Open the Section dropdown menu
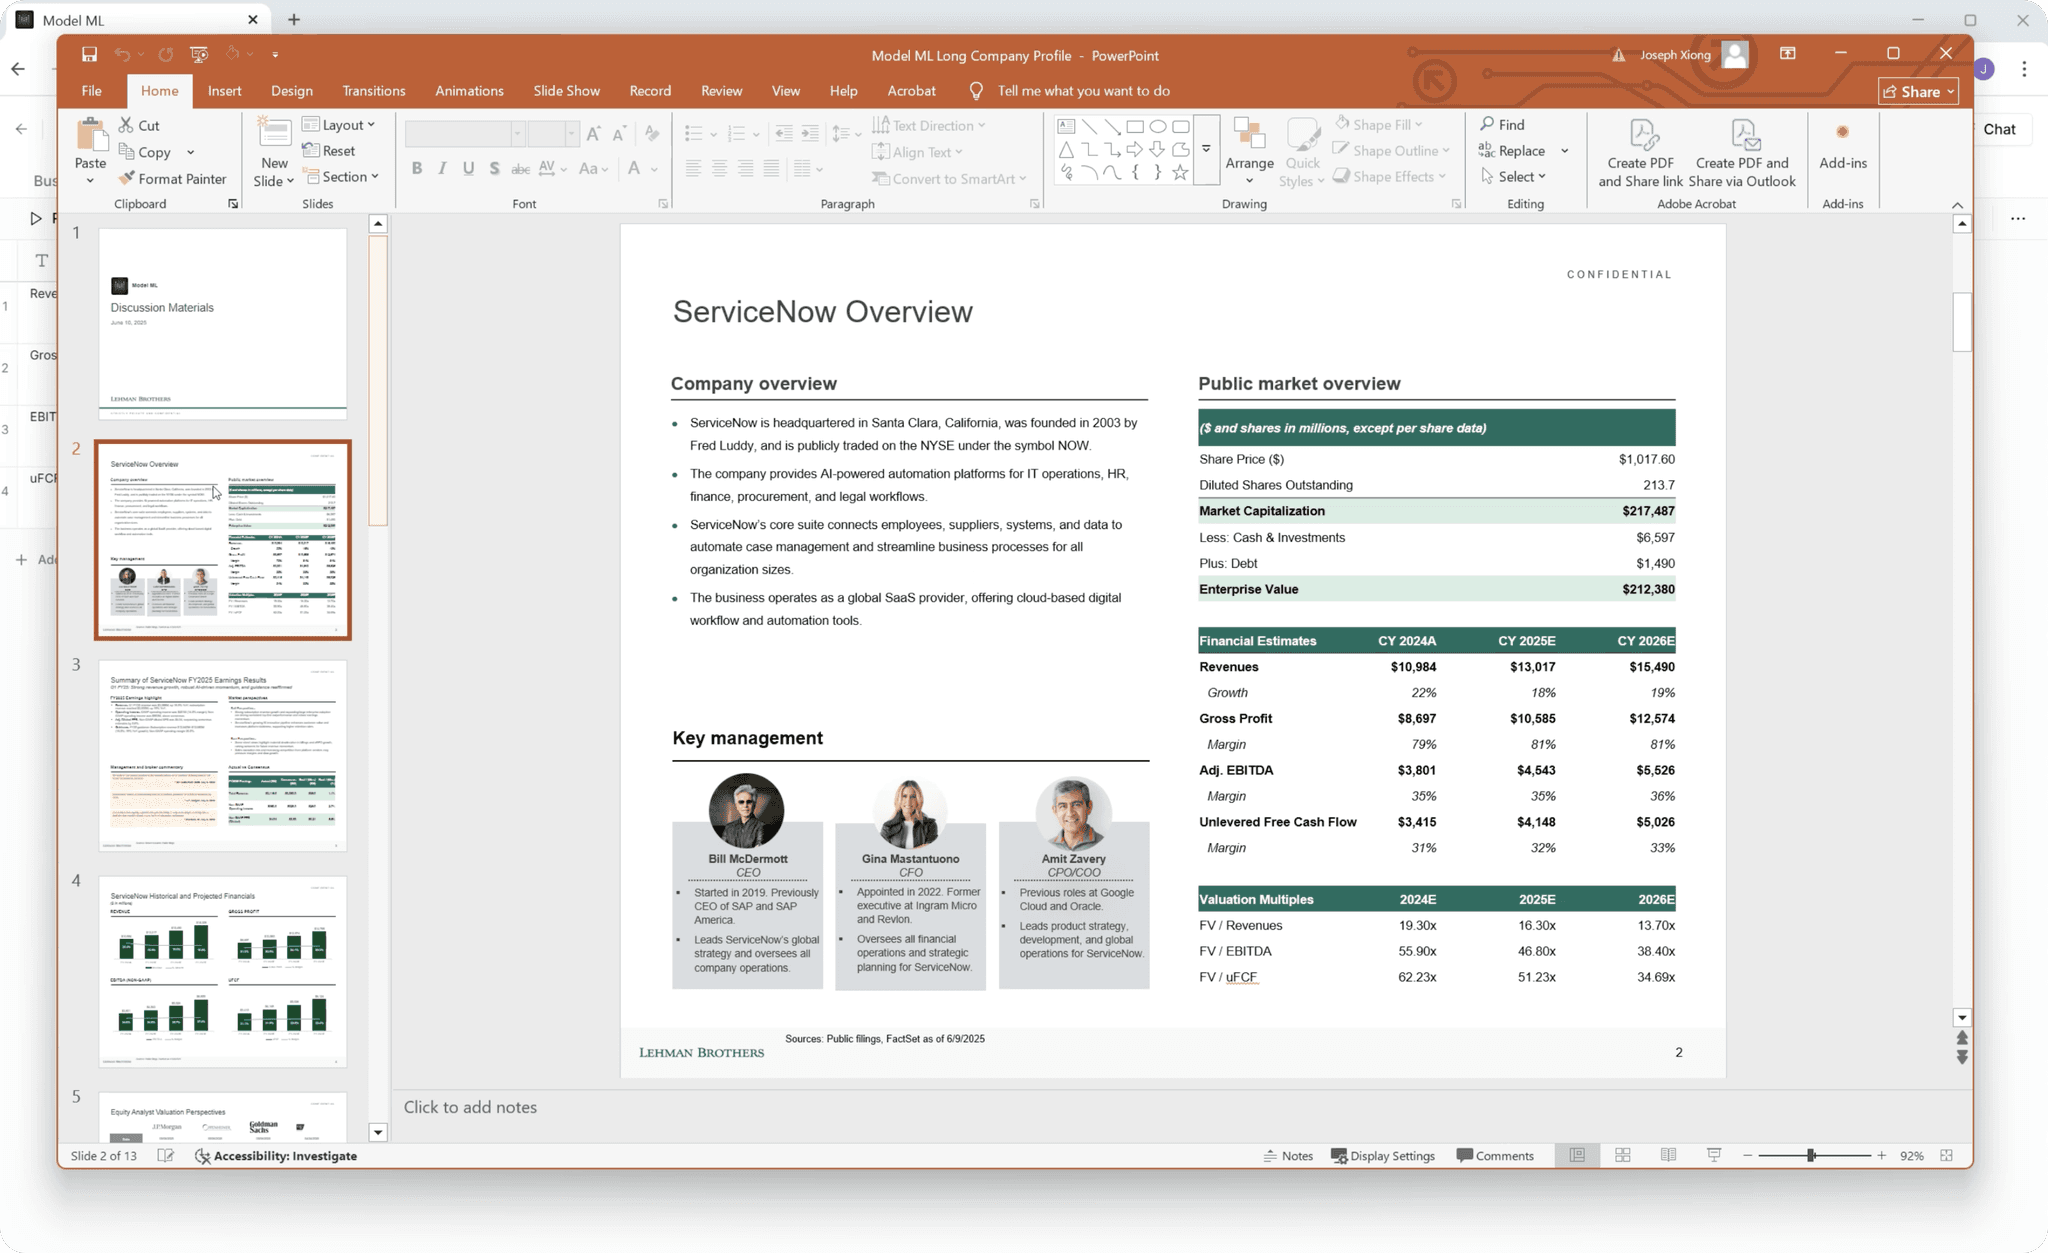The image size is (2048, 1253). click(343, 177)
